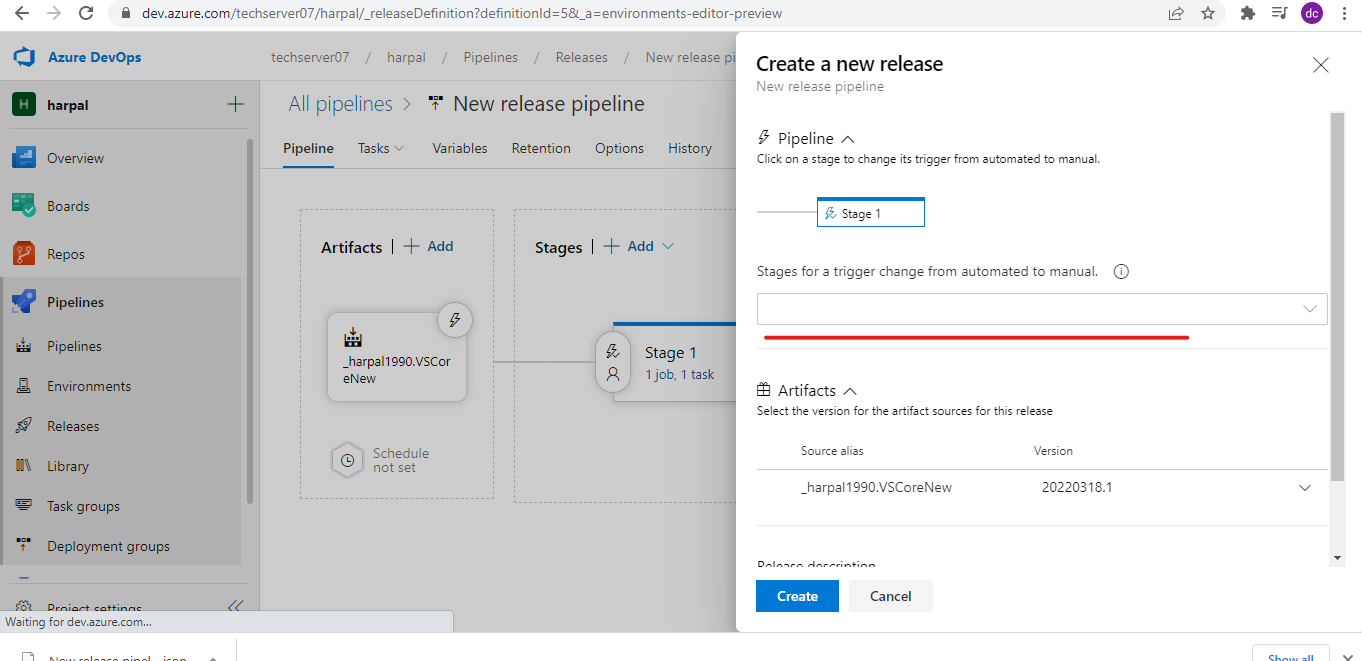Click the _harpal1990.VSCoreNew source alias text
Screen dimensions: 1362x661
coord(876,488)
